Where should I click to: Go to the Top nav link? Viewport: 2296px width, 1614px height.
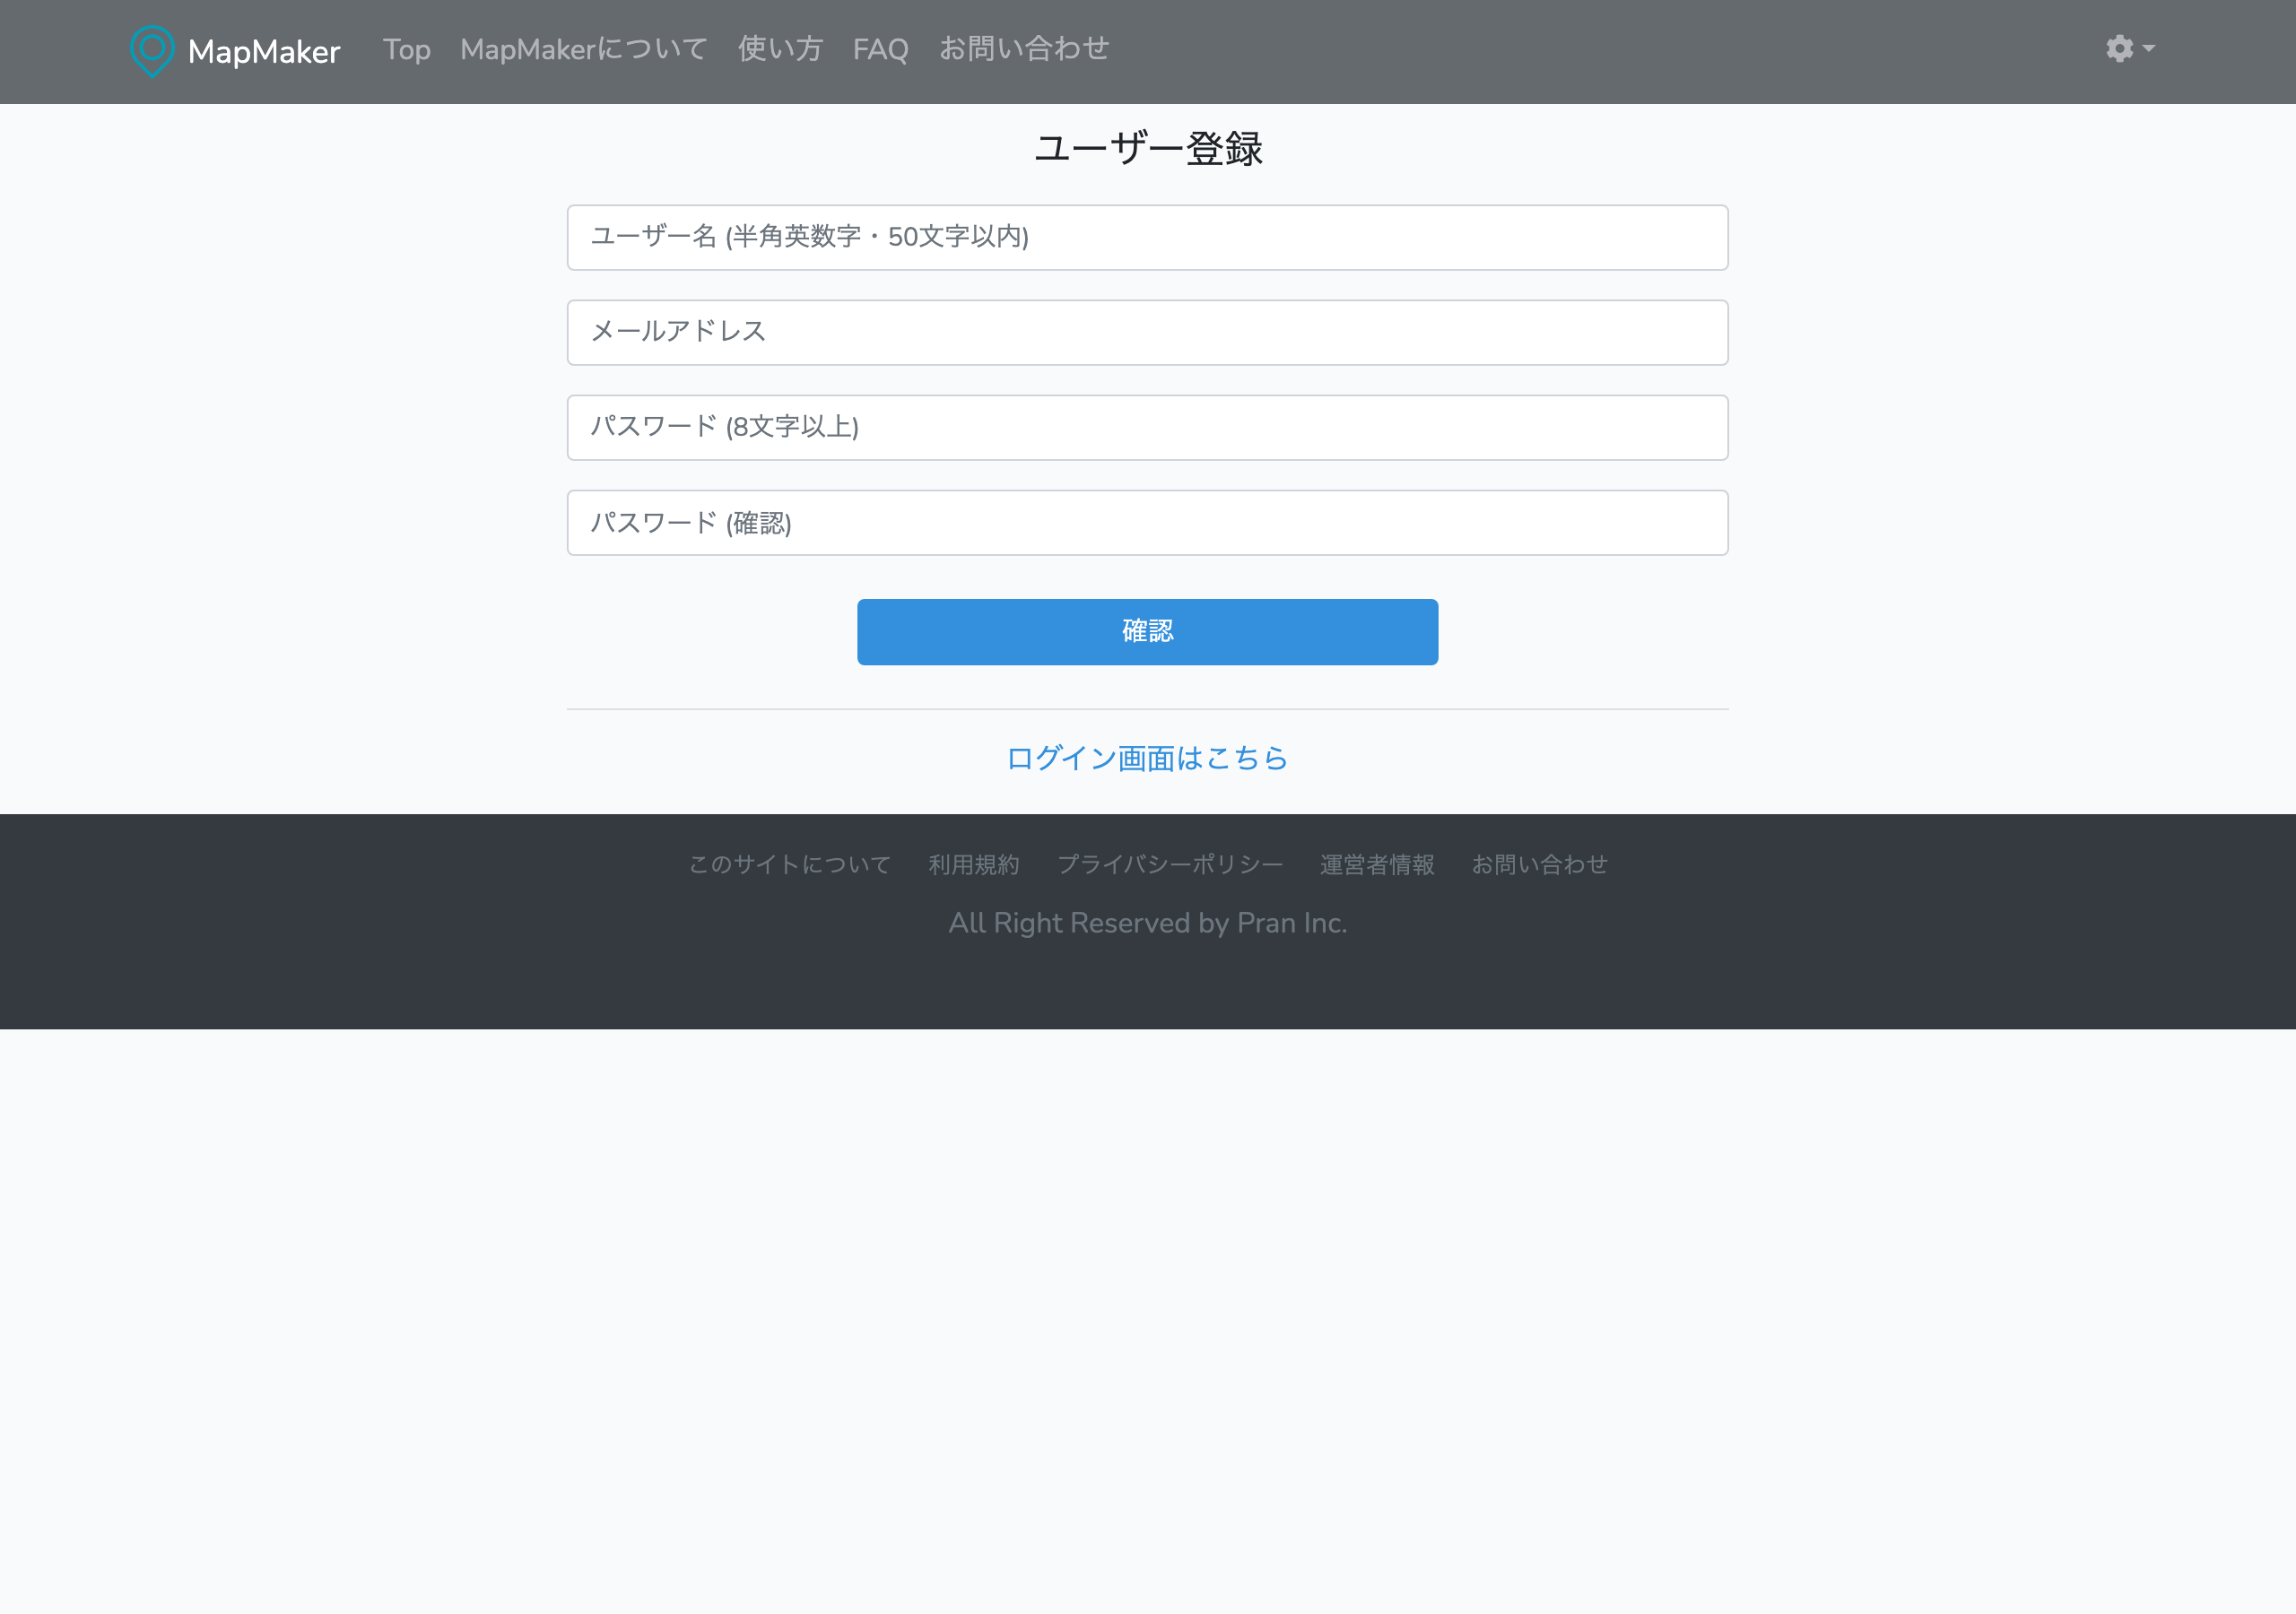(406, 49)
